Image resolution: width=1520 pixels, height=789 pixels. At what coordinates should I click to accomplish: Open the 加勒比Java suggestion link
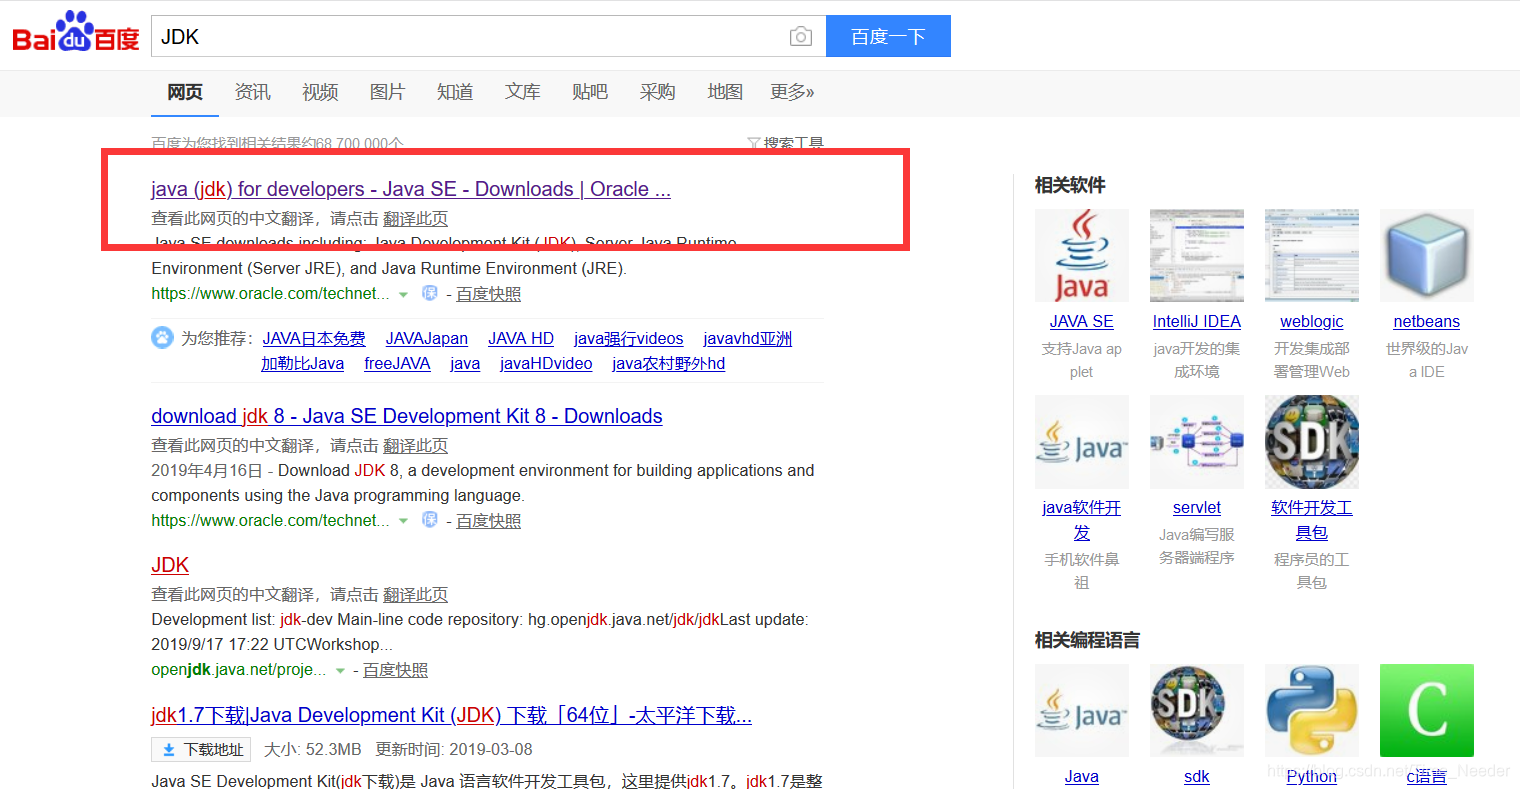302,364
